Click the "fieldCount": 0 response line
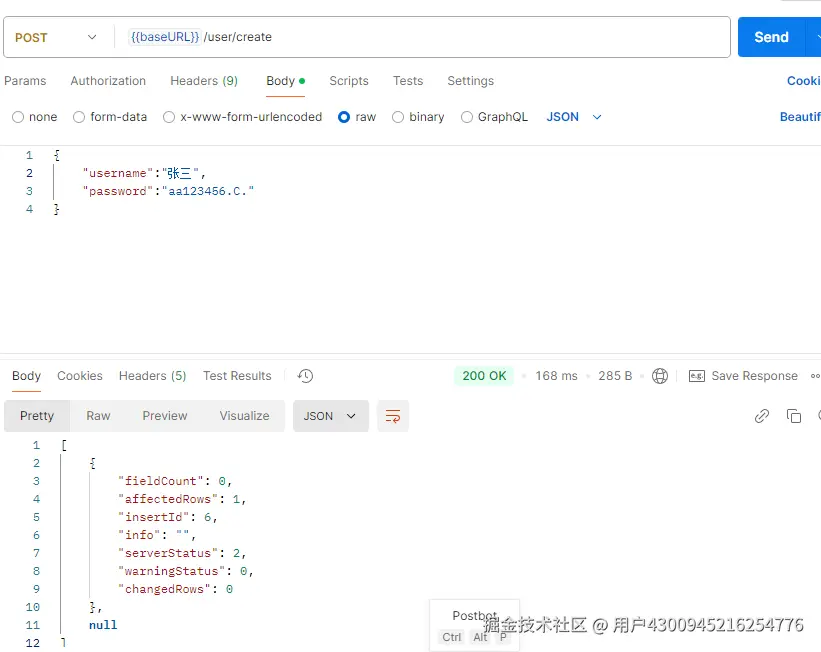Viewport: 821px width, 652px height. 175,481
